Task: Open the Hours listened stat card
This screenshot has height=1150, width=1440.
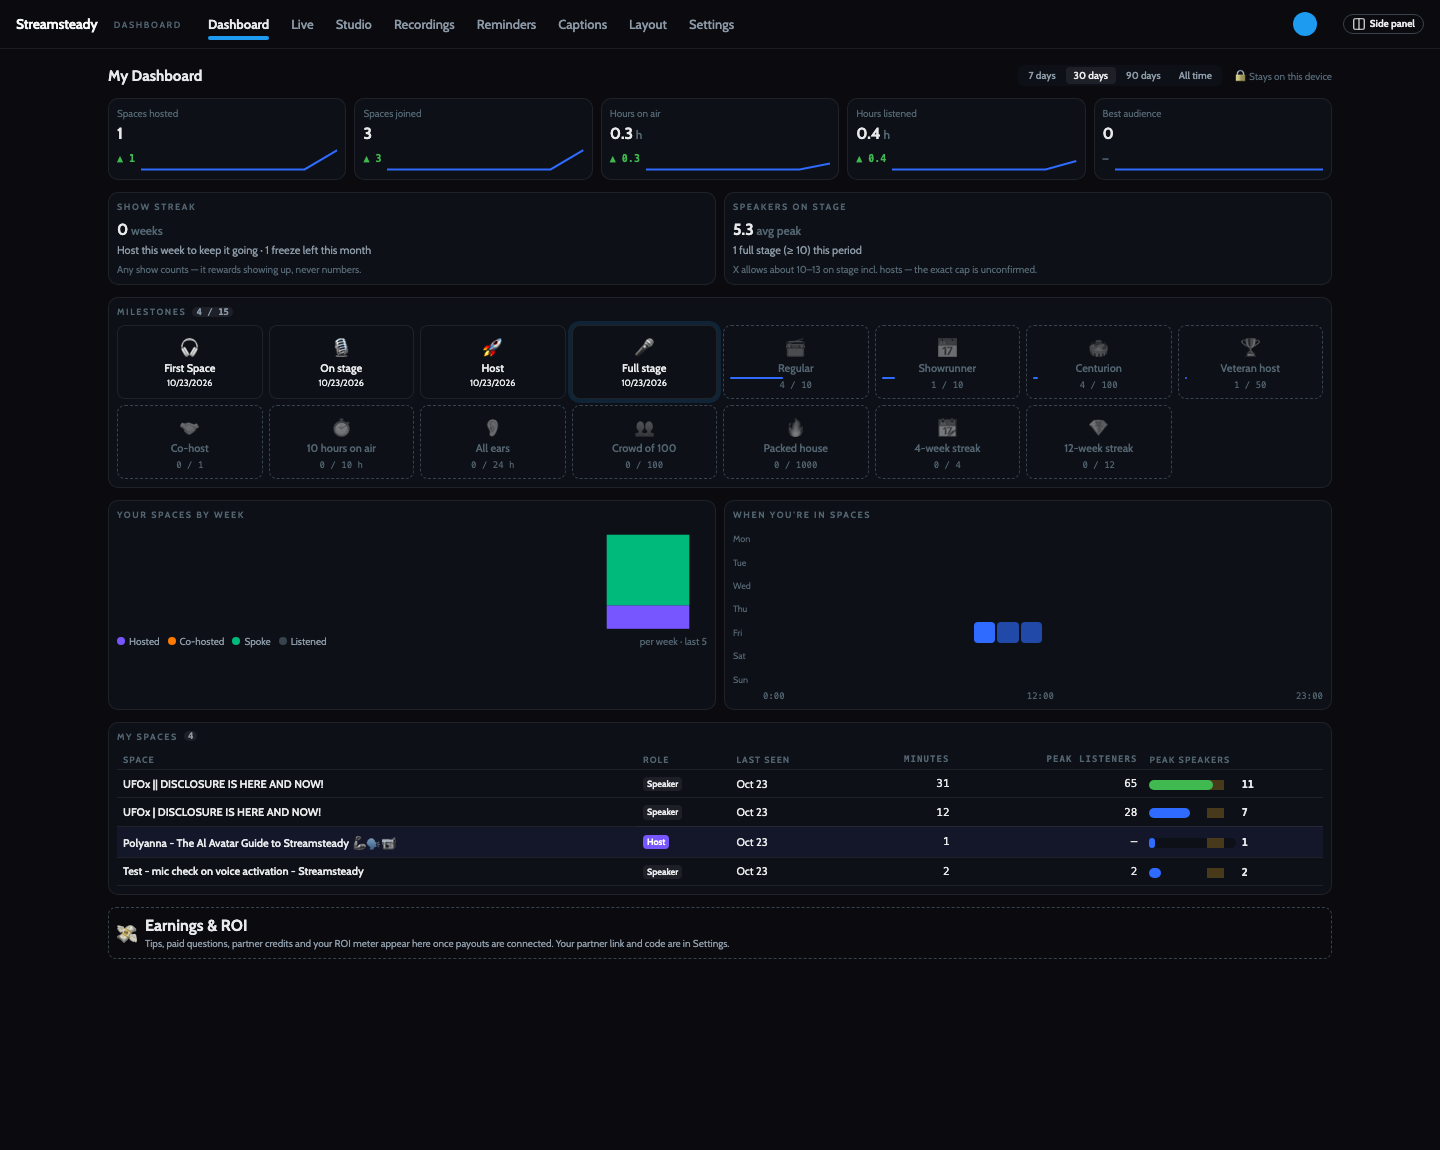Action: coord(966,139)
